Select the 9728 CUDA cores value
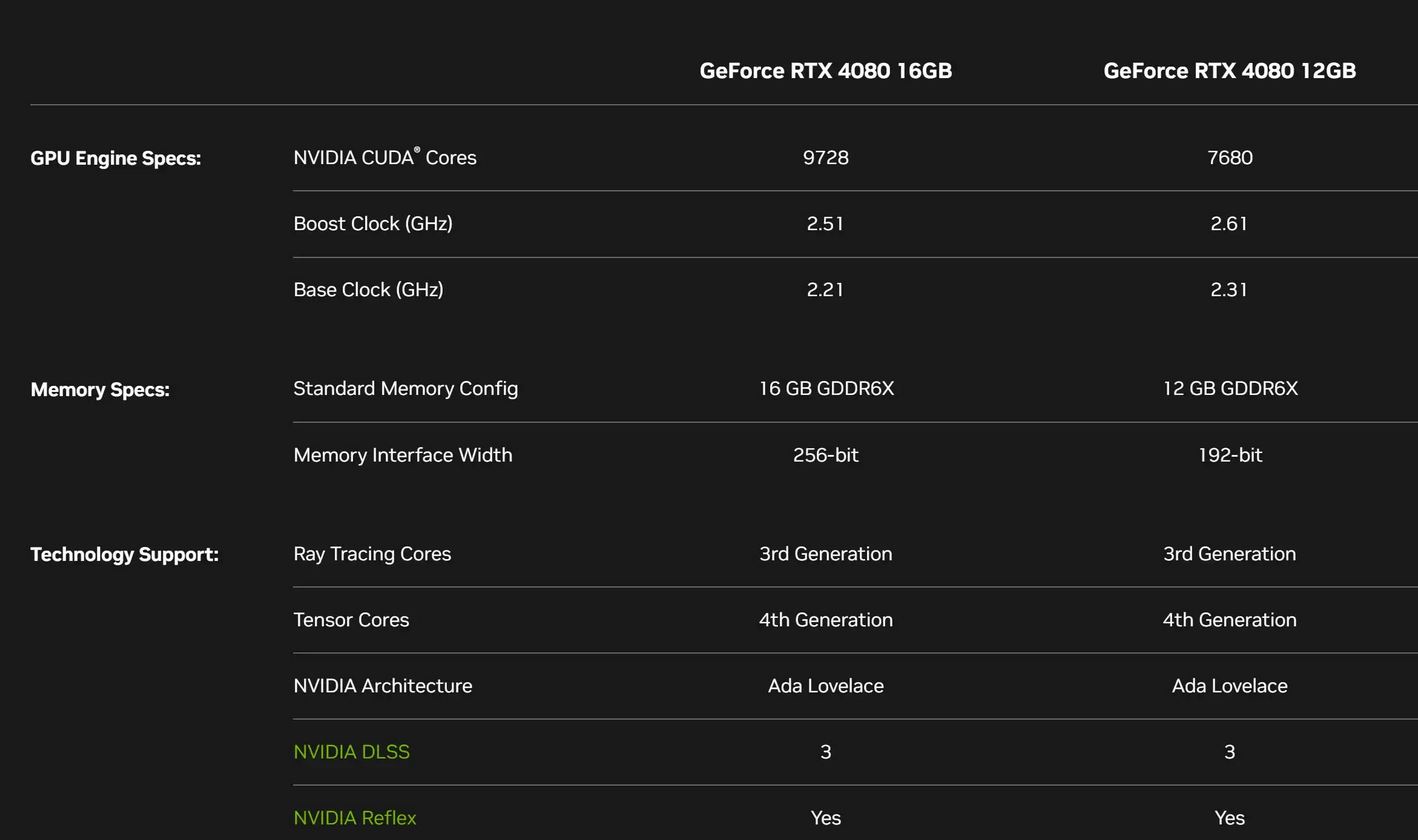Image resolution: width=1418 pixels, height=840 pixels. point(825,157)
